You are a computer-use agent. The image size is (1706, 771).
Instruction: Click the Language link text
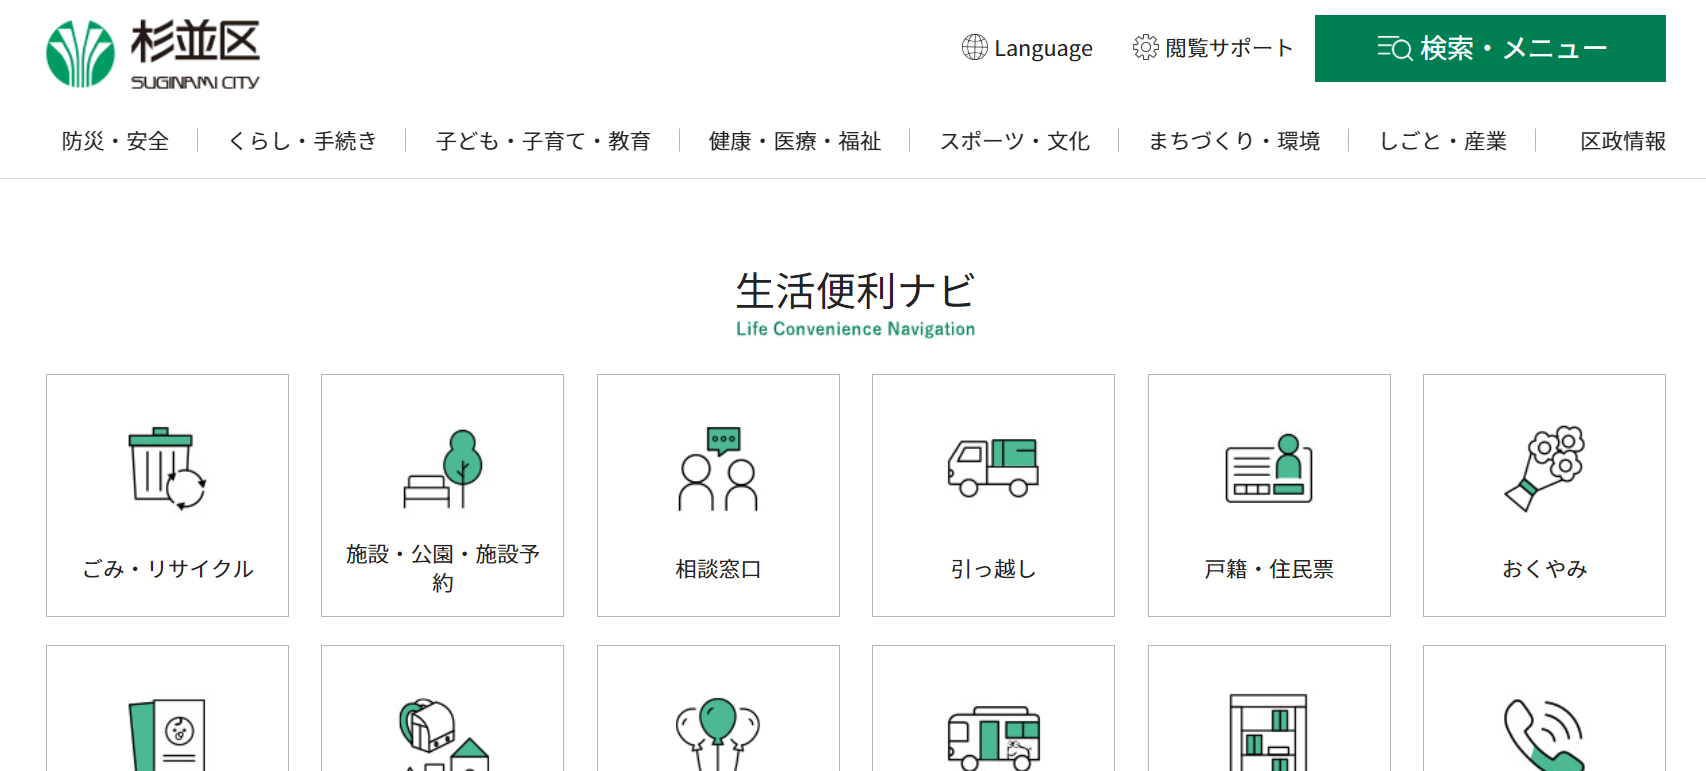point(1043,48)
